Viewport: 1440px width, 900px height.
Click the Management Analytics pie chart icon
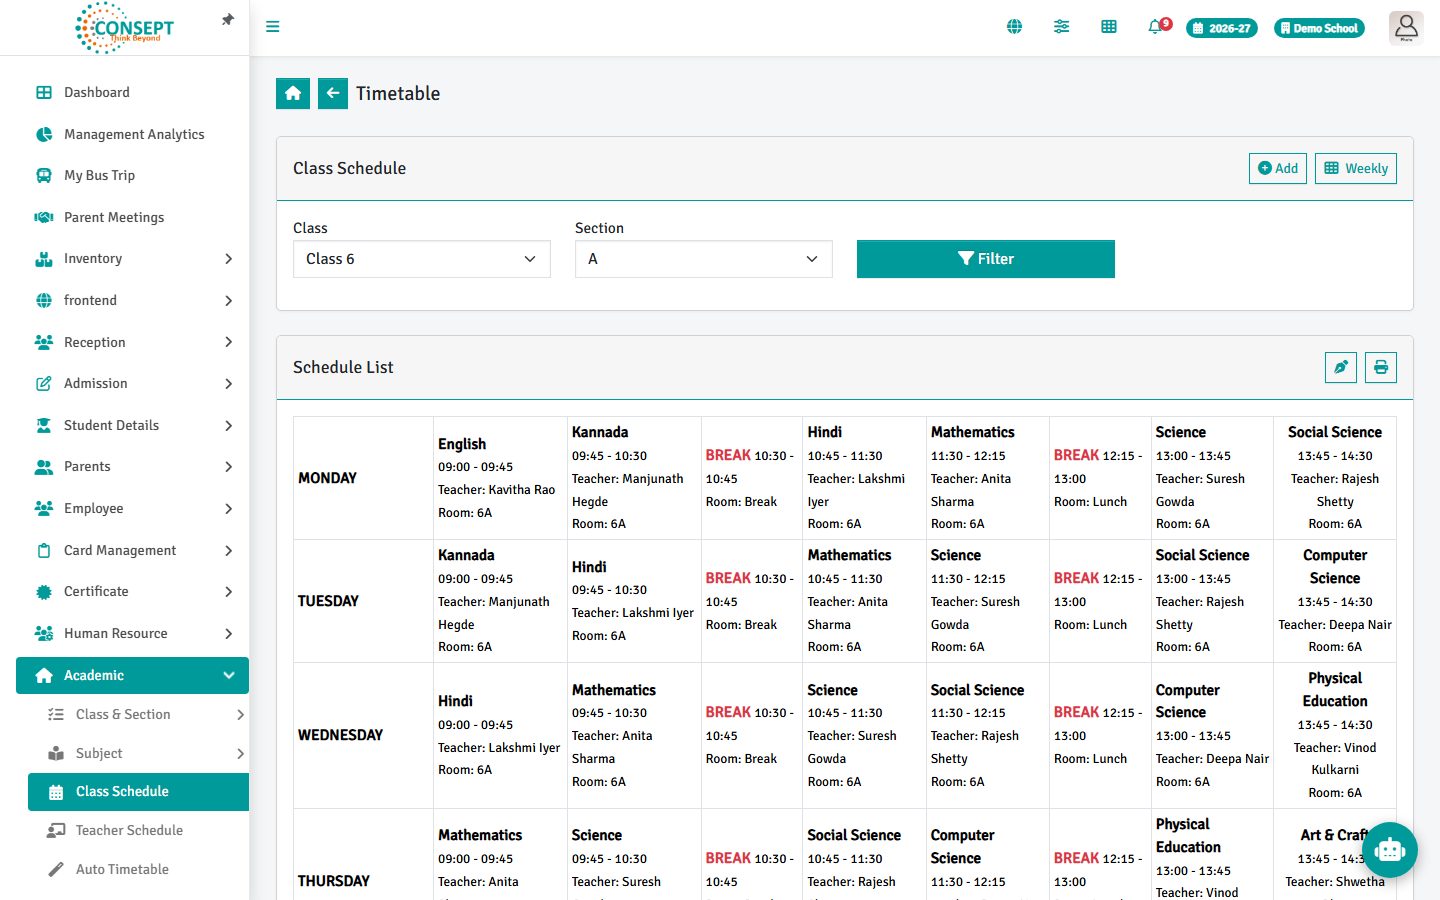pos(44,134)
